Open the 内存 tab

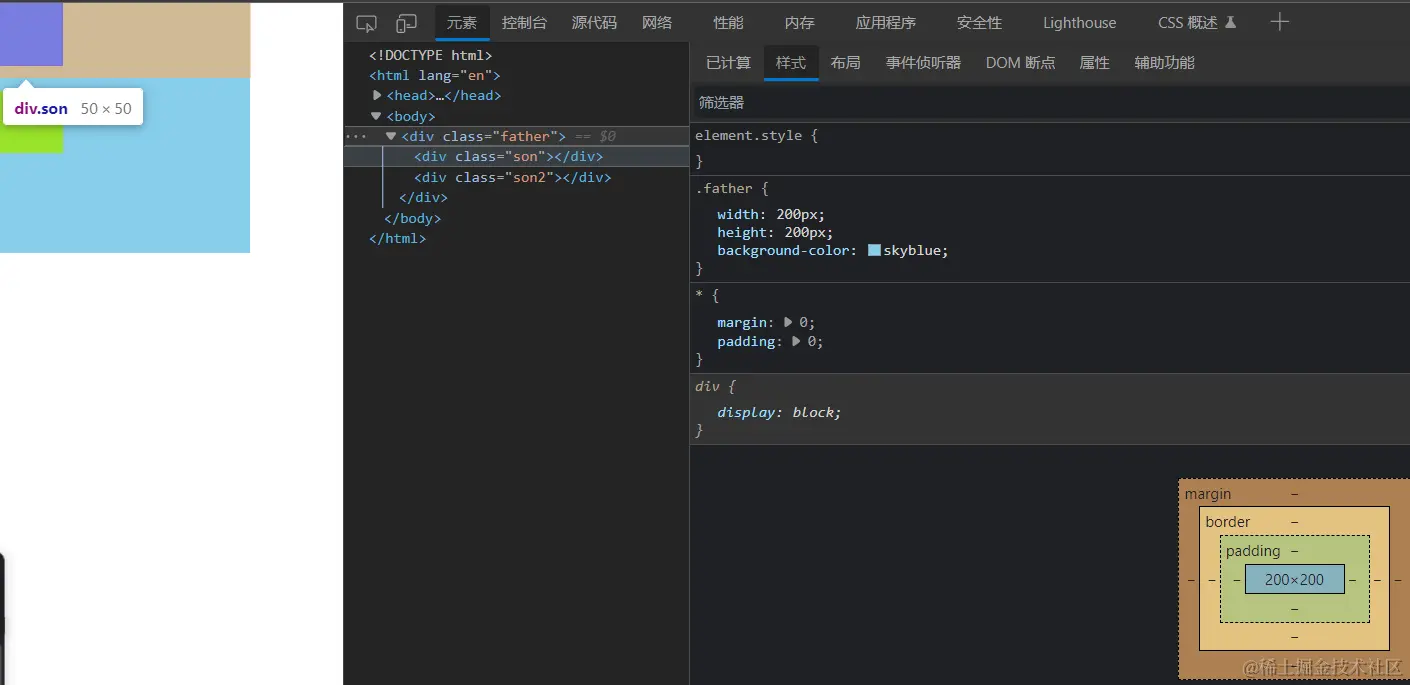point(799,23)
